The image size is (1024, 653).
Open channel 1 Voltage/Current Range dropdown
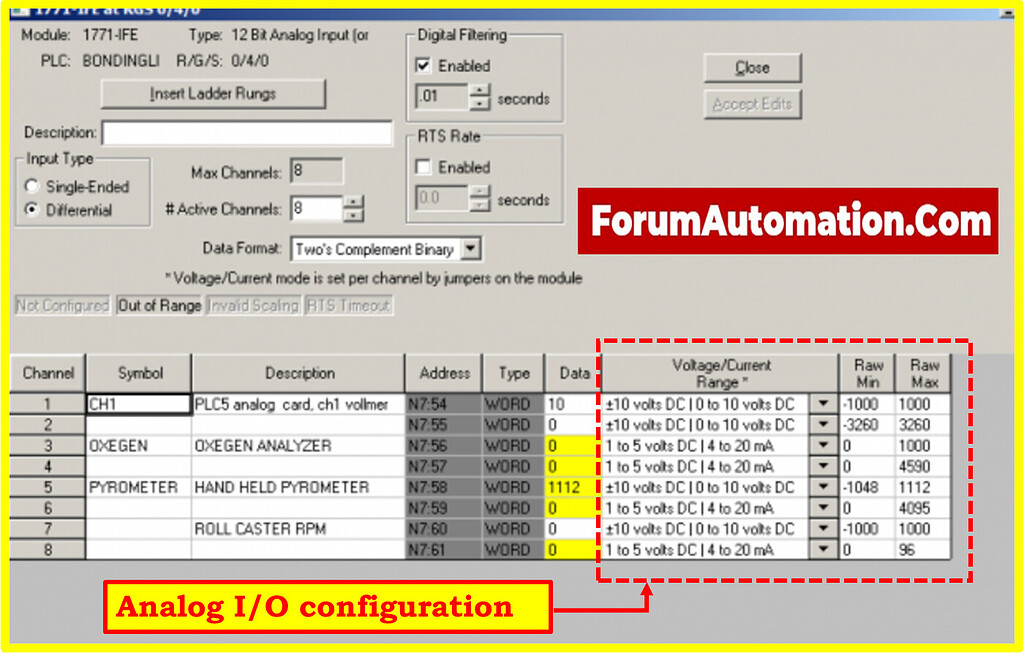pos(824,405)
